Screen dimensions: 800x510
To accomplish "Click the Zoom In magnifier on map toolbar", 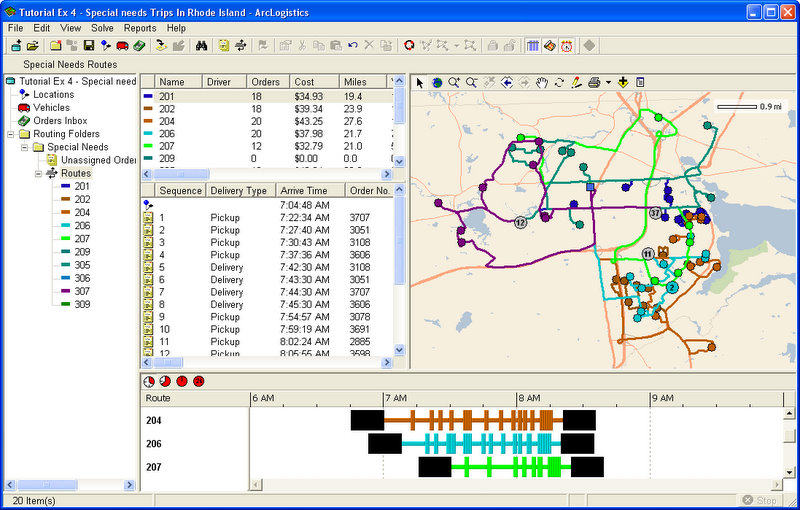I will tap(454, 82).
